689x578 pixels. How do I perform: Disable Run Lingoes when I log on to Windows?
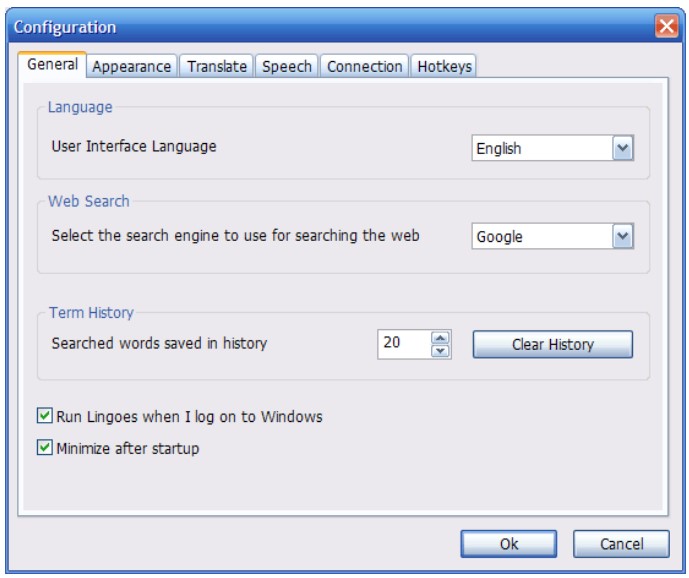[45, 416]
